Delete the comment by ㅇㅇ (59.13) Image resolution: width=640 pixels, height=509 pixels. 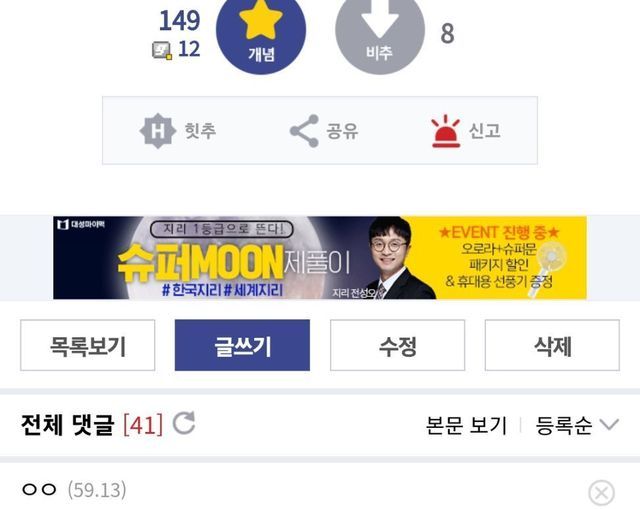(x=601, y=493)
